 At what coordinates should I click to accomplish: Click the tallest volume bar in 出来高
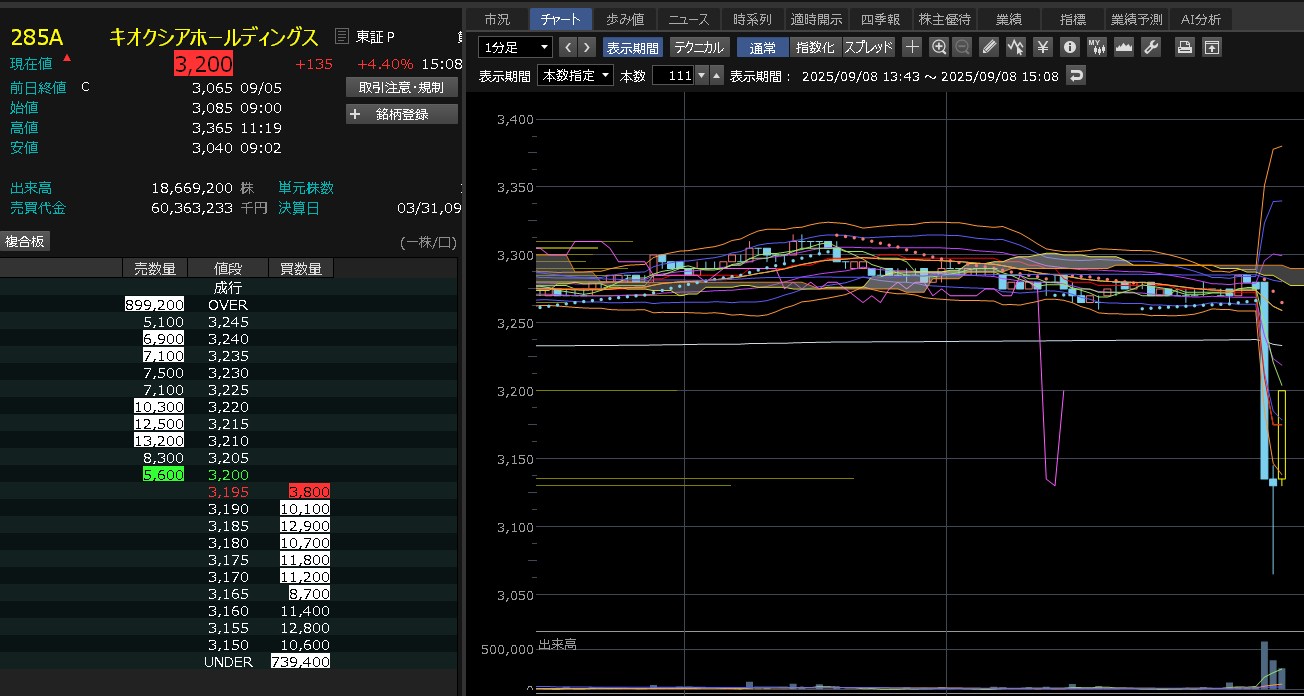1264,664
